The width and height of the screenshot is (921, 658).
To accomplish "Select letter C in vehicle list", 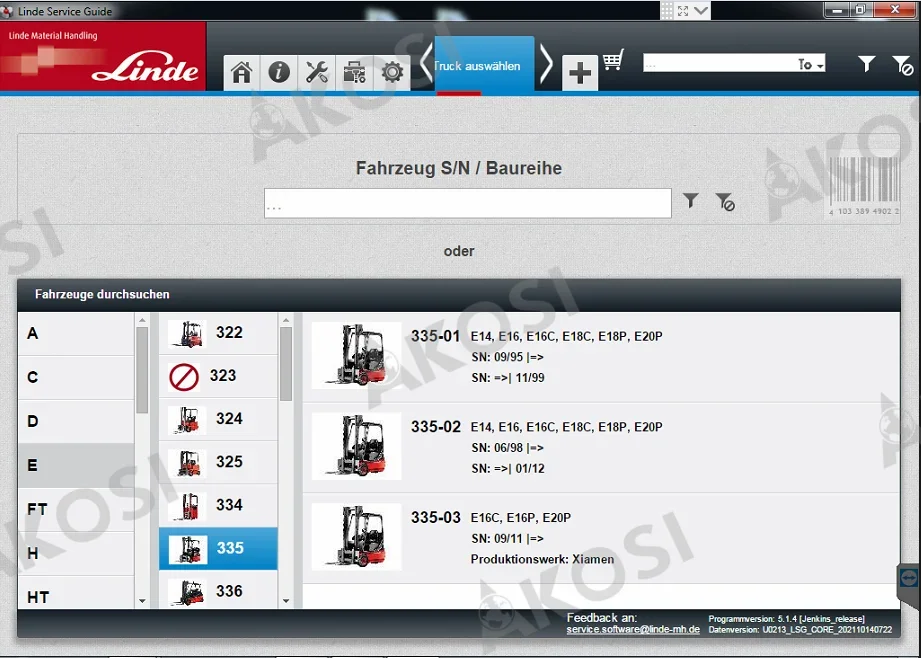I will pyautogui.click(x=76, y=377).
